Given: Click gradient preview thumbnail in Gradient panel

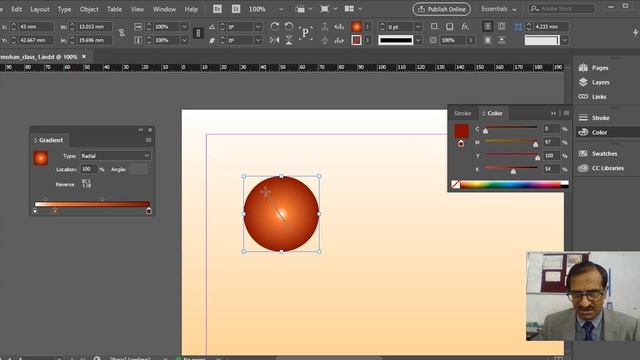Looking at the screenshot, I should coord(40,158).
